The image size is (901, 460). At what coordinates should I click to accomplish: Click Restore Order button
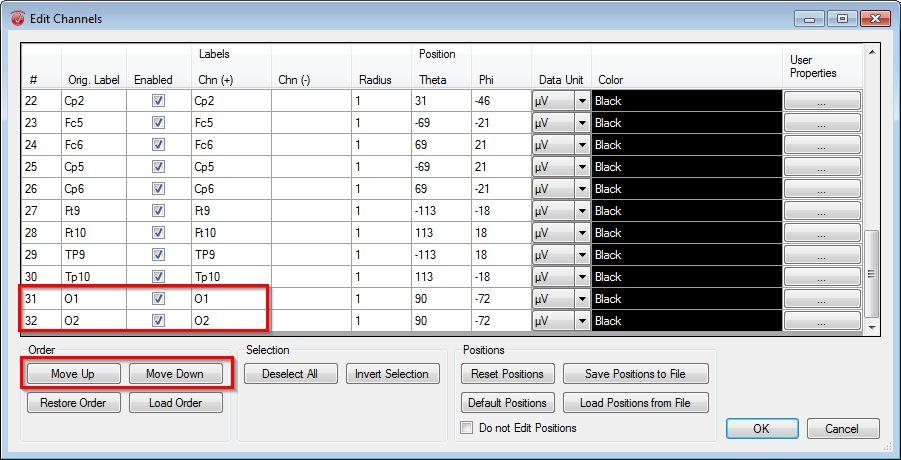[x=74, y=403]
